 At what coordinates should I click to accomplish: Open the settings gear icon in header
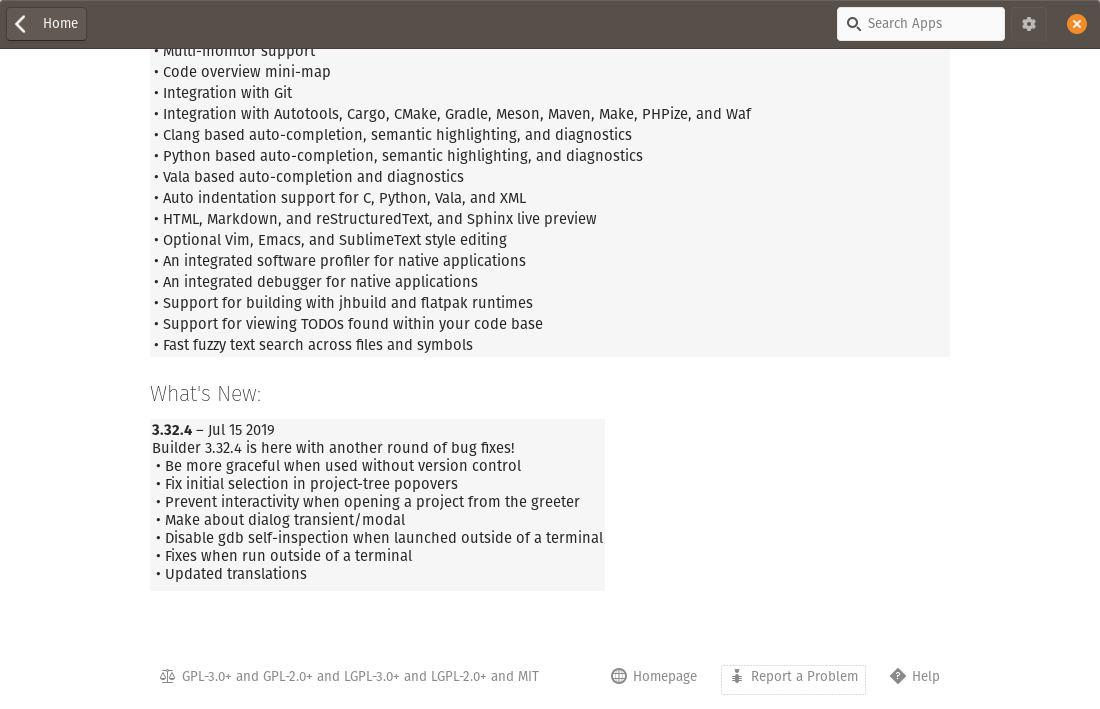pos(1029,24)
